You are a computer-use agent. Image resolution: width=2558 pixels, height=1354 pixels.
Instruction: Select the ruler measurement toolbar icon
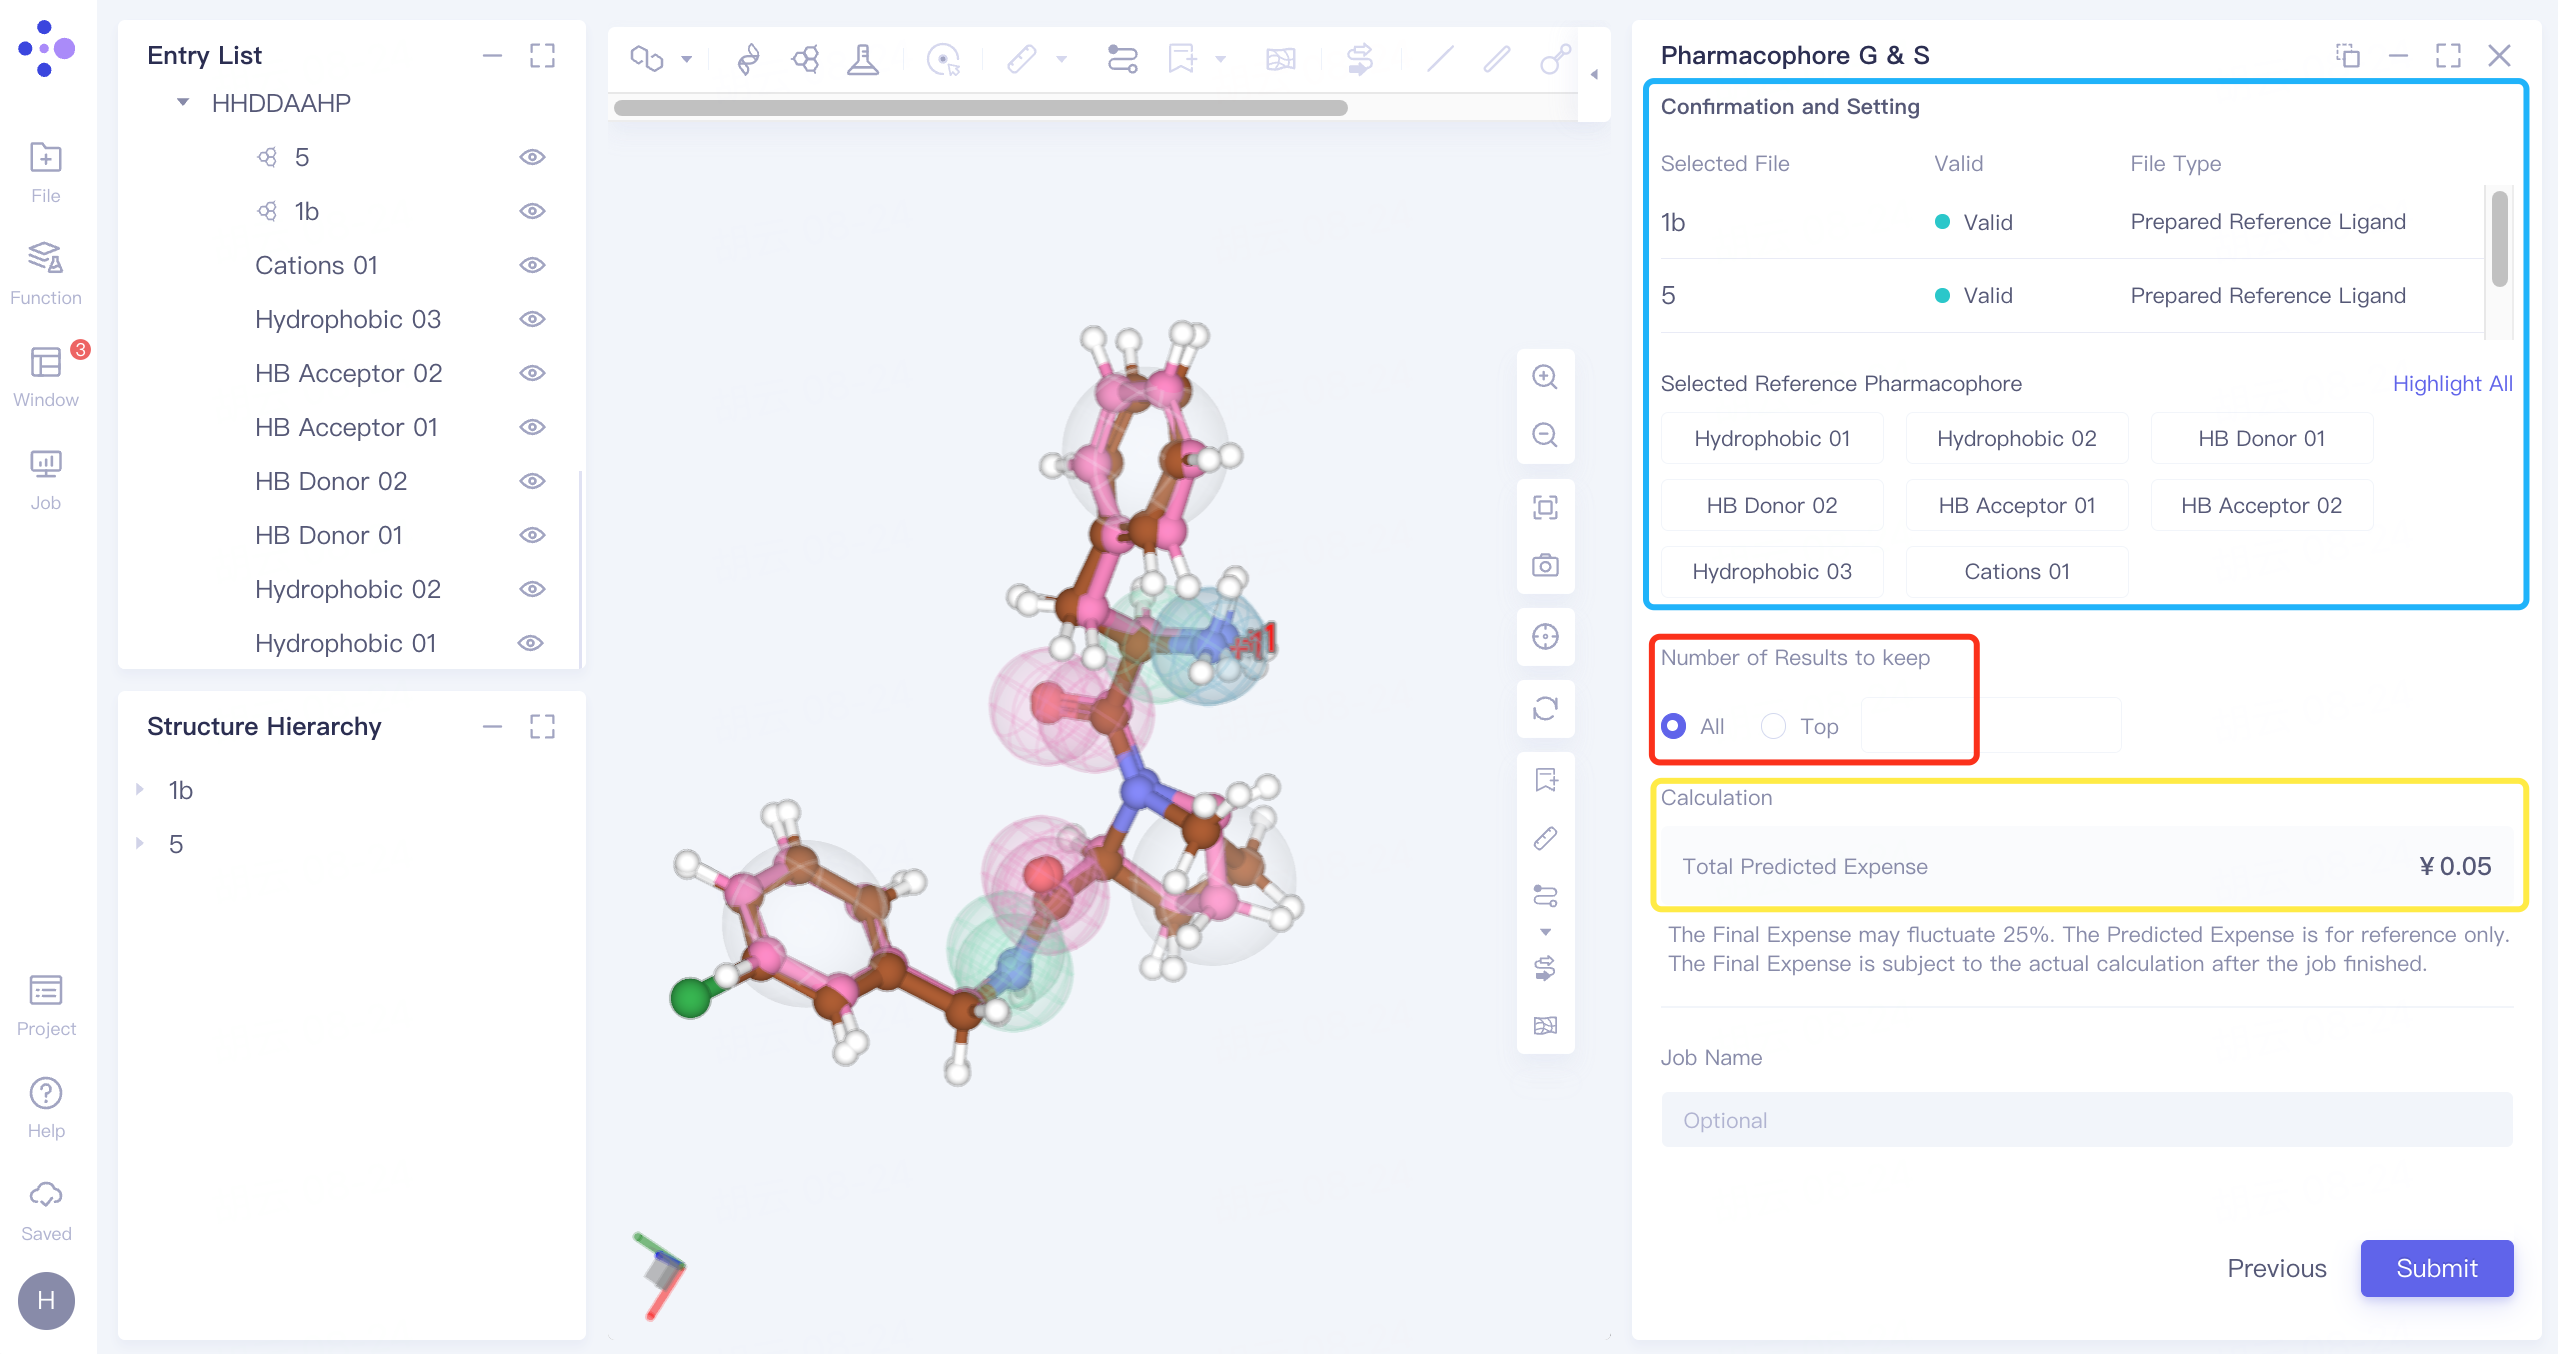coord(1022,59)
